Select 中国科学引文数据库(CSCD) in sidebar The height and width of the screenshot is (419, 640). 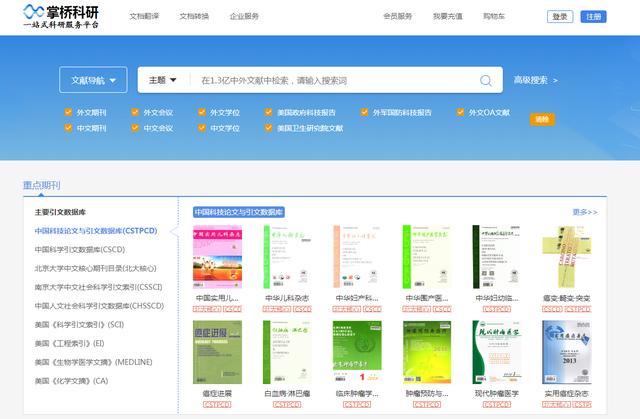[80, 250]
